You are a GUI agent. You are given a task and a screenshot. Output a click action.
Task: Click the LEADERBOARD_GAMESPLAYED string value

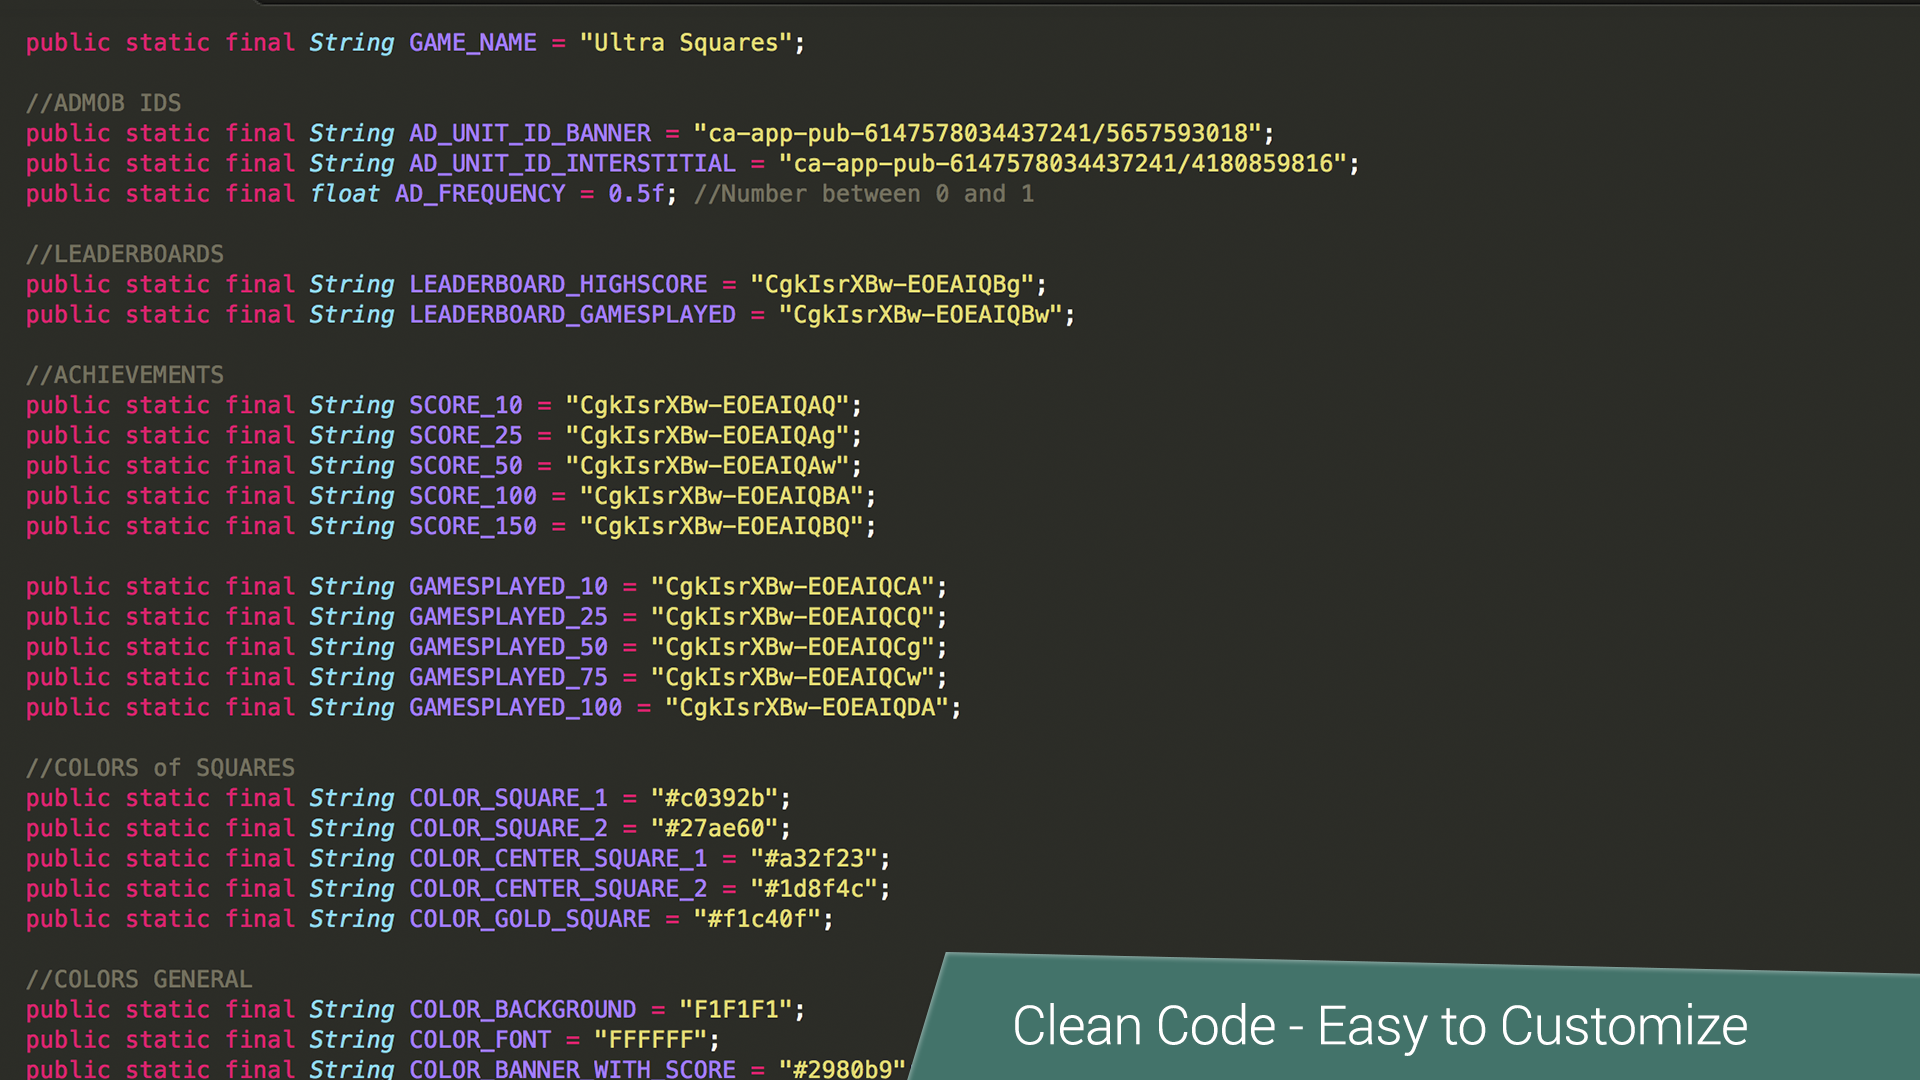(x=920, y=315)
